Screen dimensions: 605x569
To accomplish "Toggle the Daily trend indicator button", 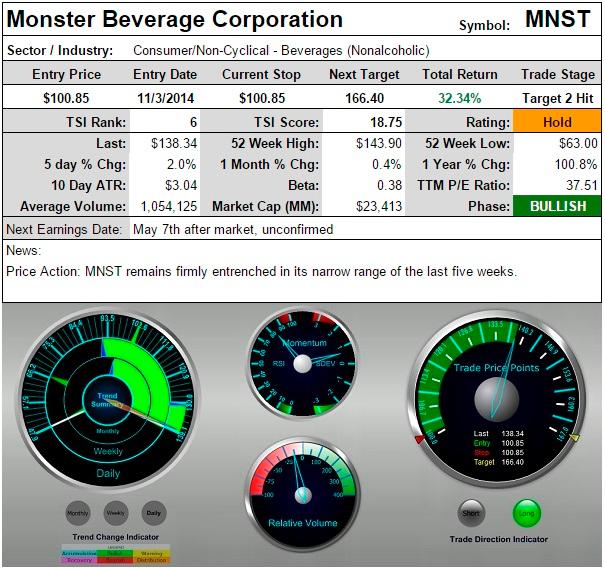I will point(153,513).
